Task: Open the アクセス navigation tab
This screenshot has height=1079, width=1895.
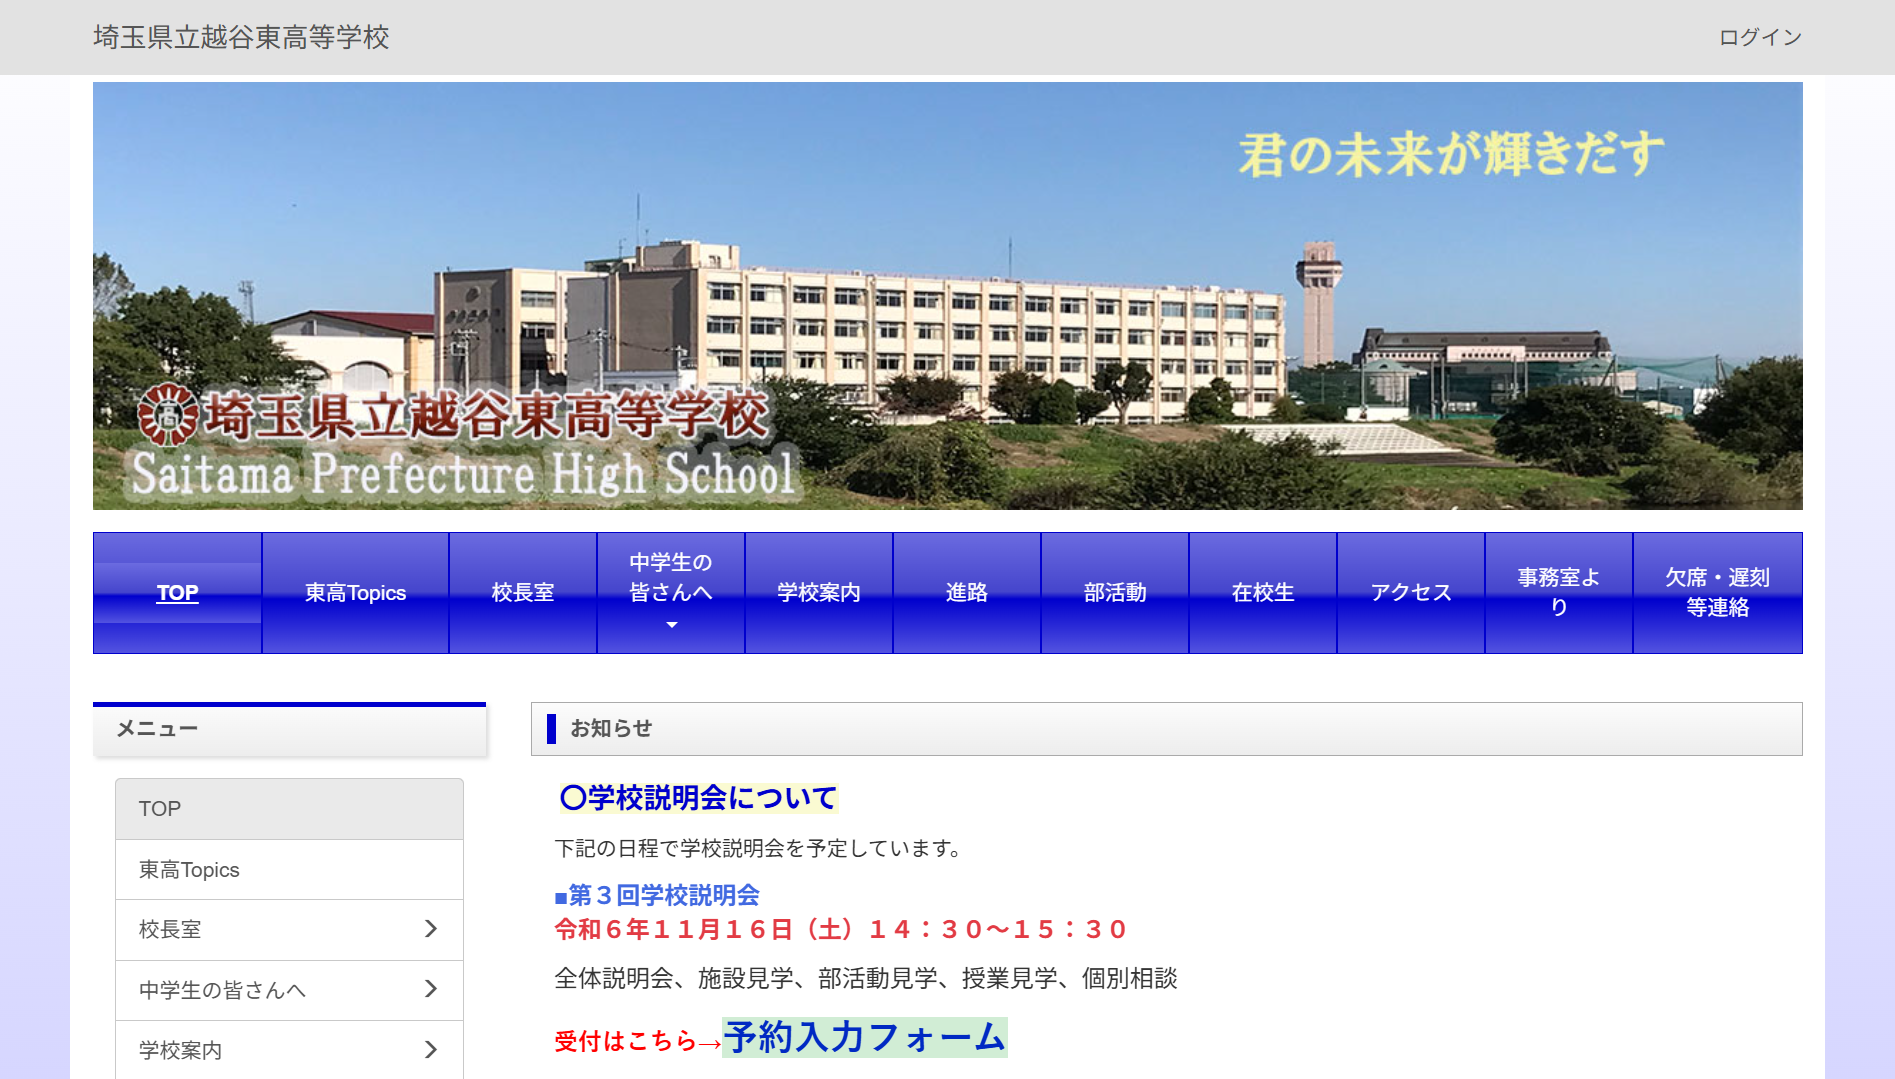Action: pos(1411,593)
